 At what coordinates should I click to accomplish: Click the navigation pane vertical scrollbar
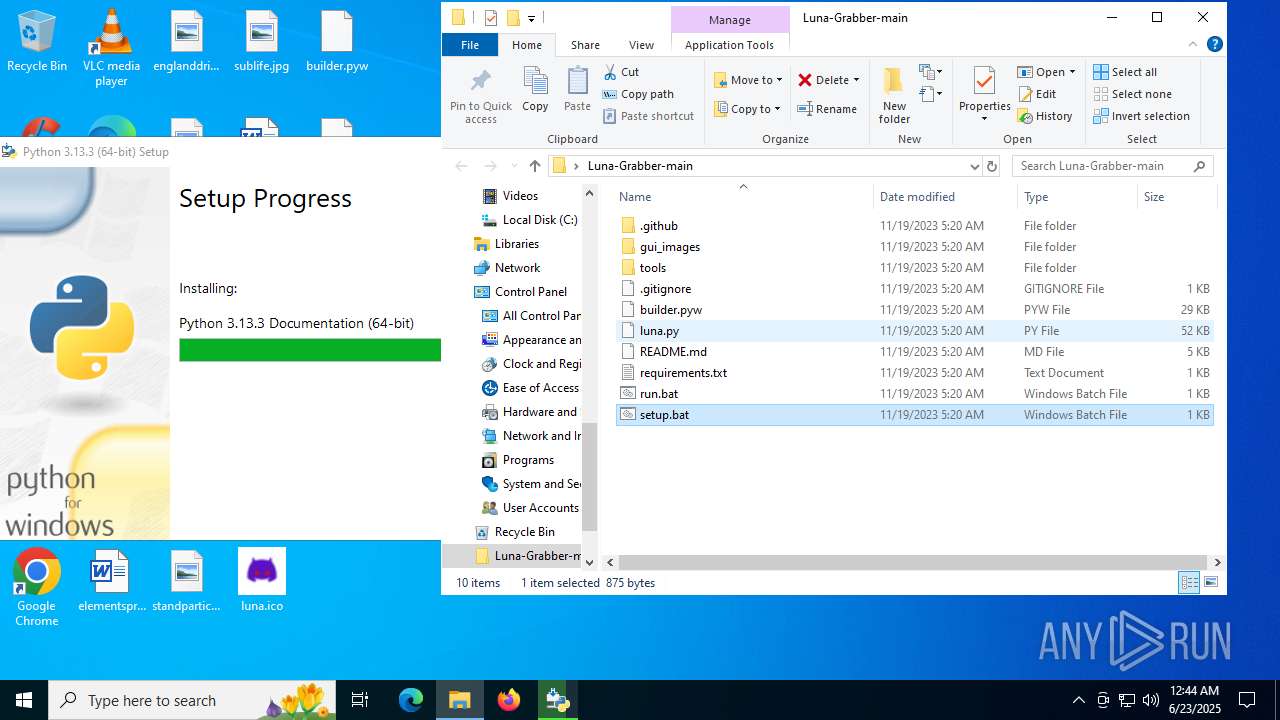[589, 475]
